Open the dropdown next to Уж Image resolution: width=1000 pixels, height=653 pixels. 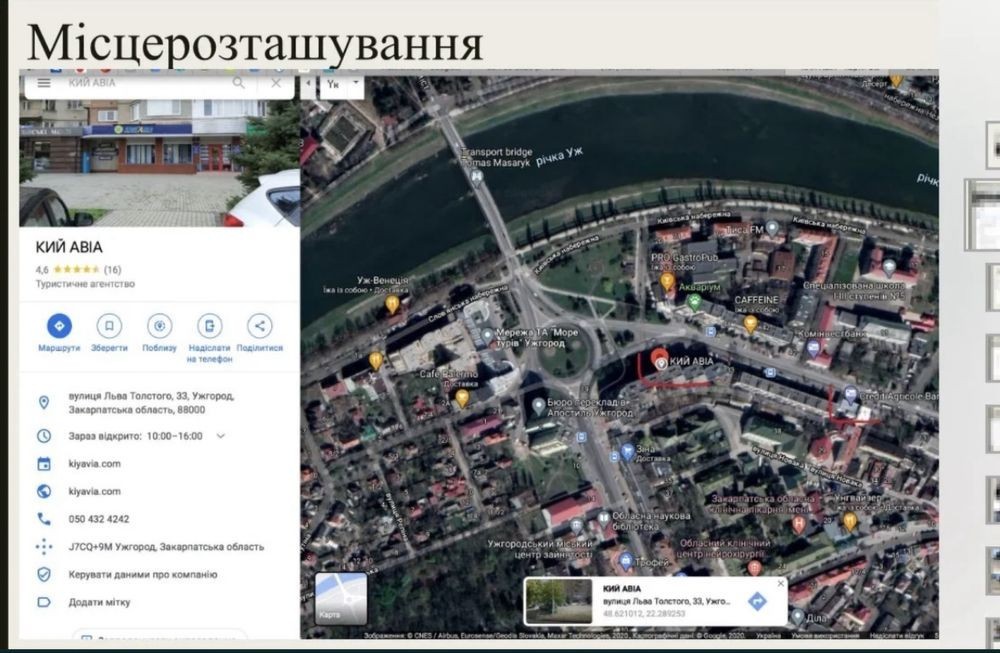pos(357,85)
